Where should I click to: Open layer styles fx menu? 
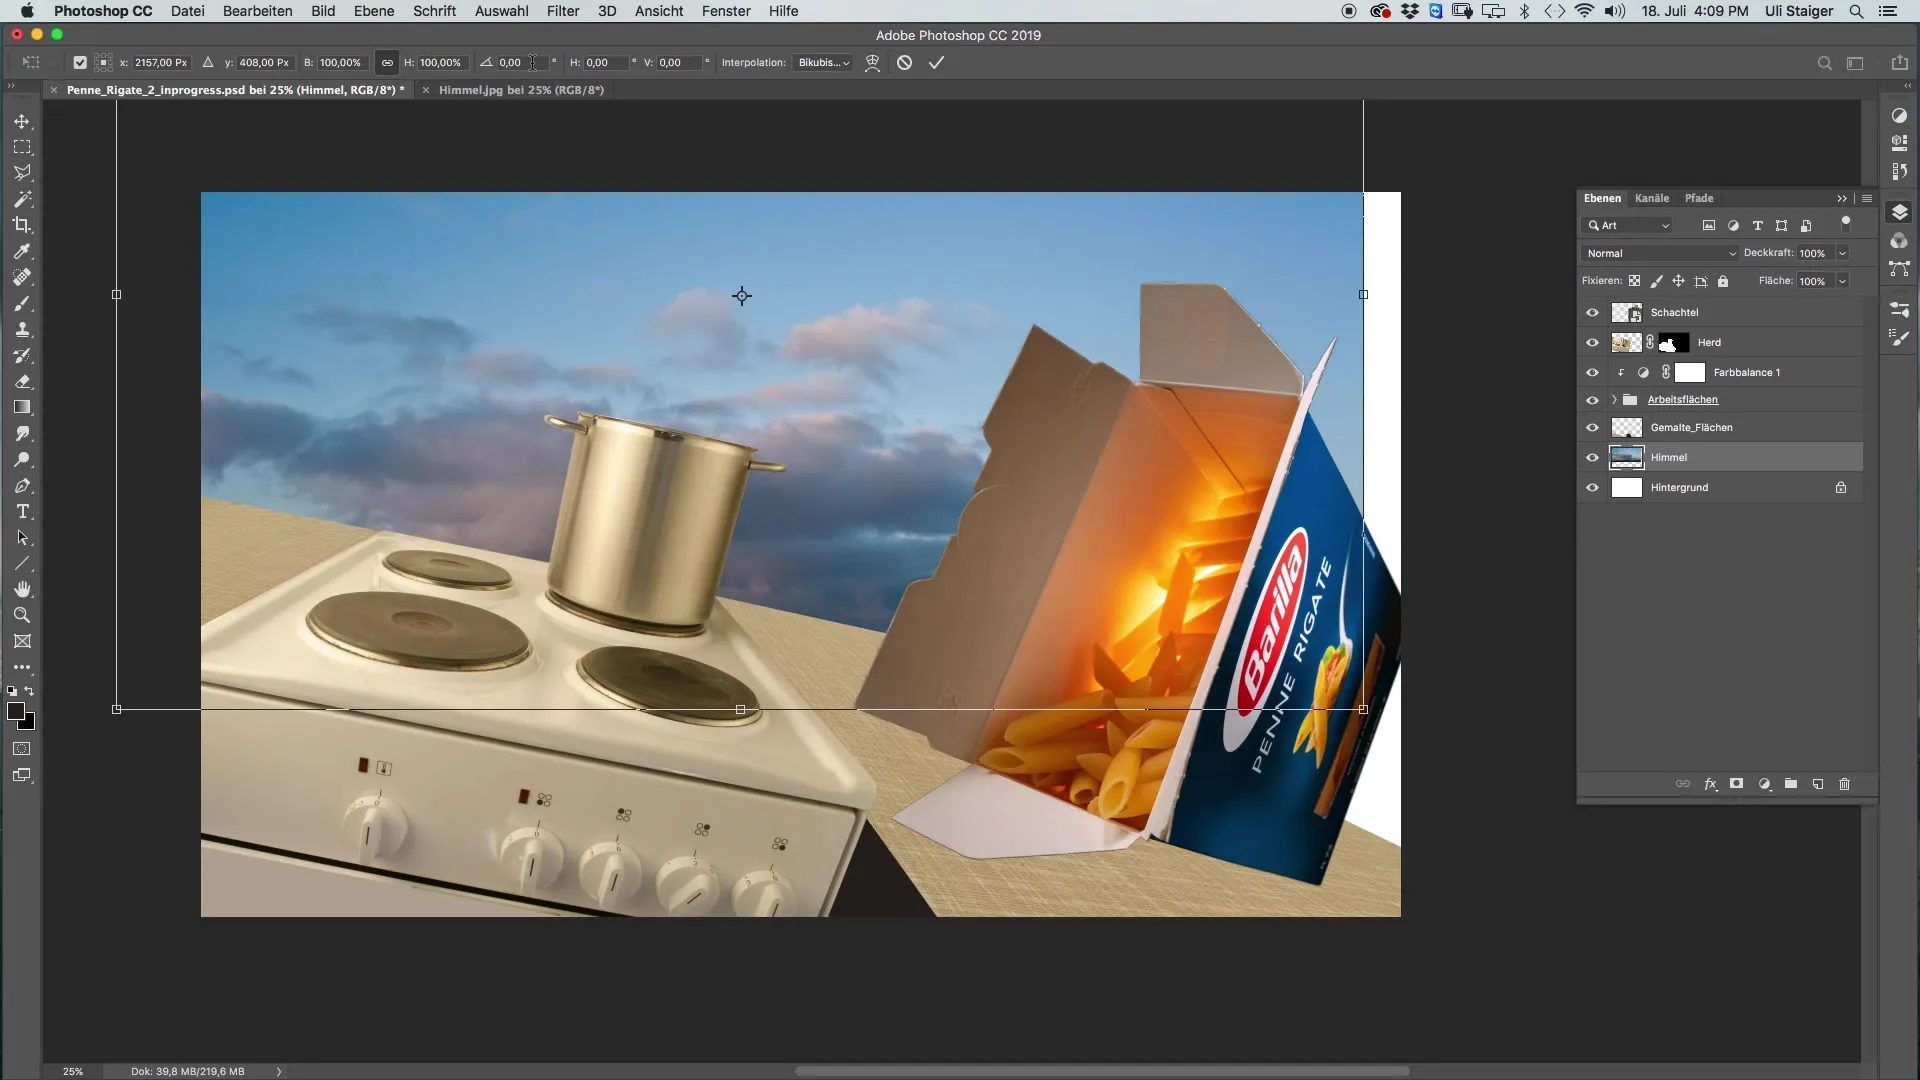tap(1710, 784)
